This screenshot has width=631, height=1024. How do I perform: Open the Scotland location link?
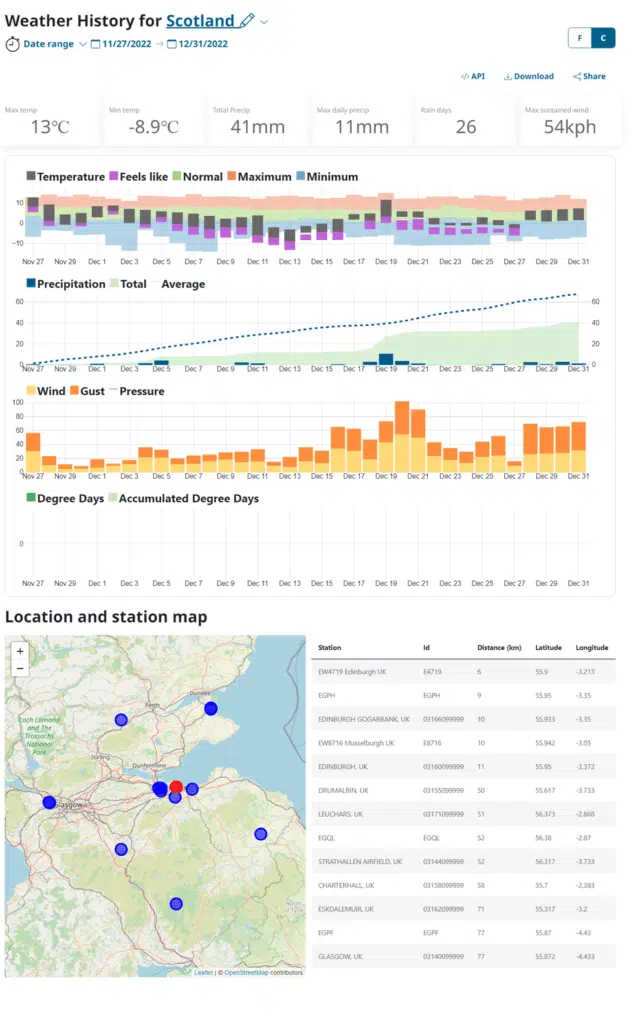pyautogui.click(x=200, y=21)
